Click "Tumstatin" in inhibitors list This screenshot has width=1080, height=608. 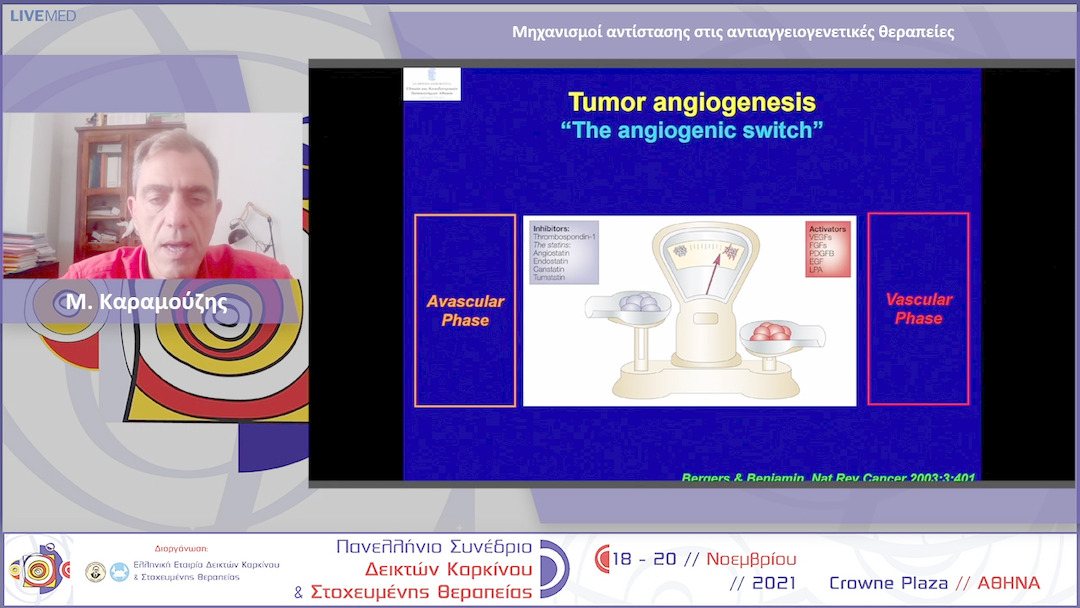pos(548,277)
